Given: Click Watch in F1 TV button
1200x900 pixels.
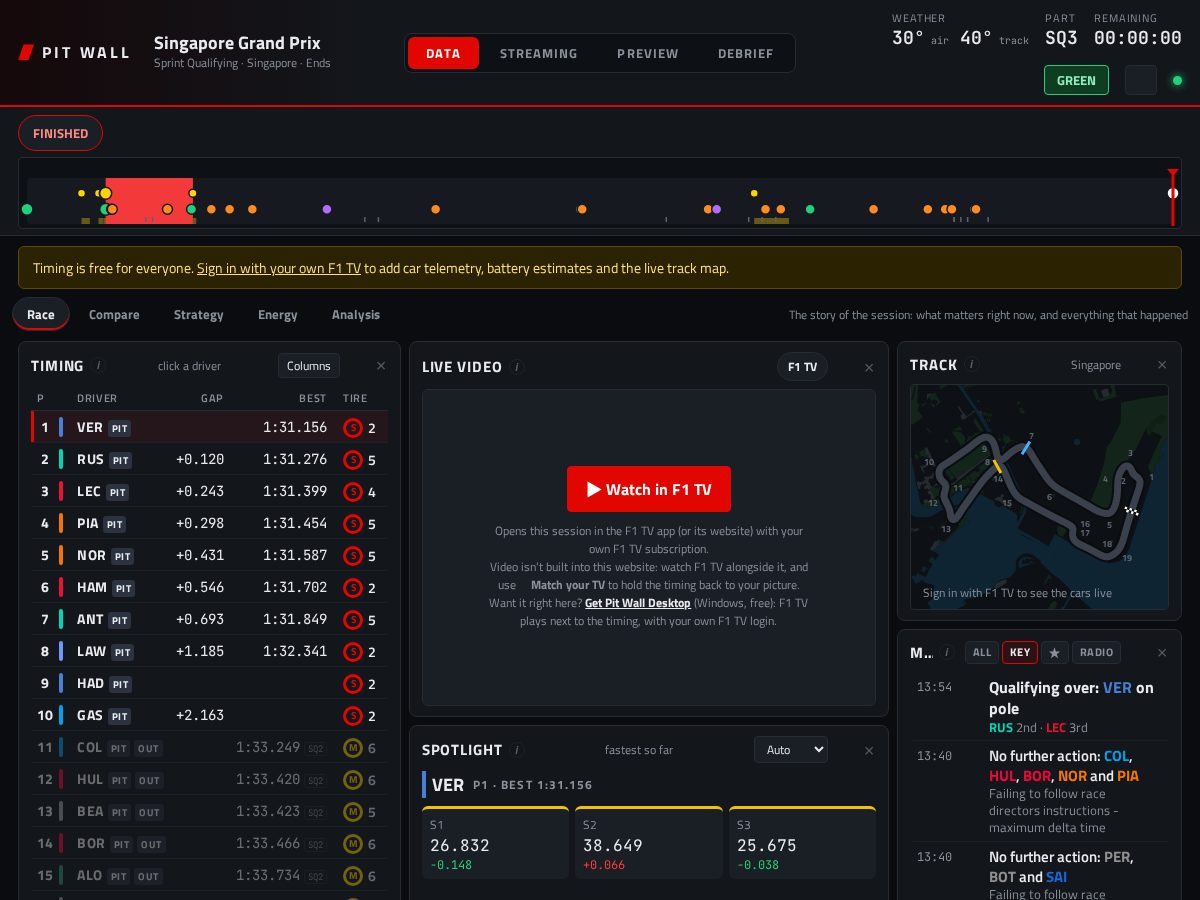Looking at the screenshot, I should [x=649, y=489].
